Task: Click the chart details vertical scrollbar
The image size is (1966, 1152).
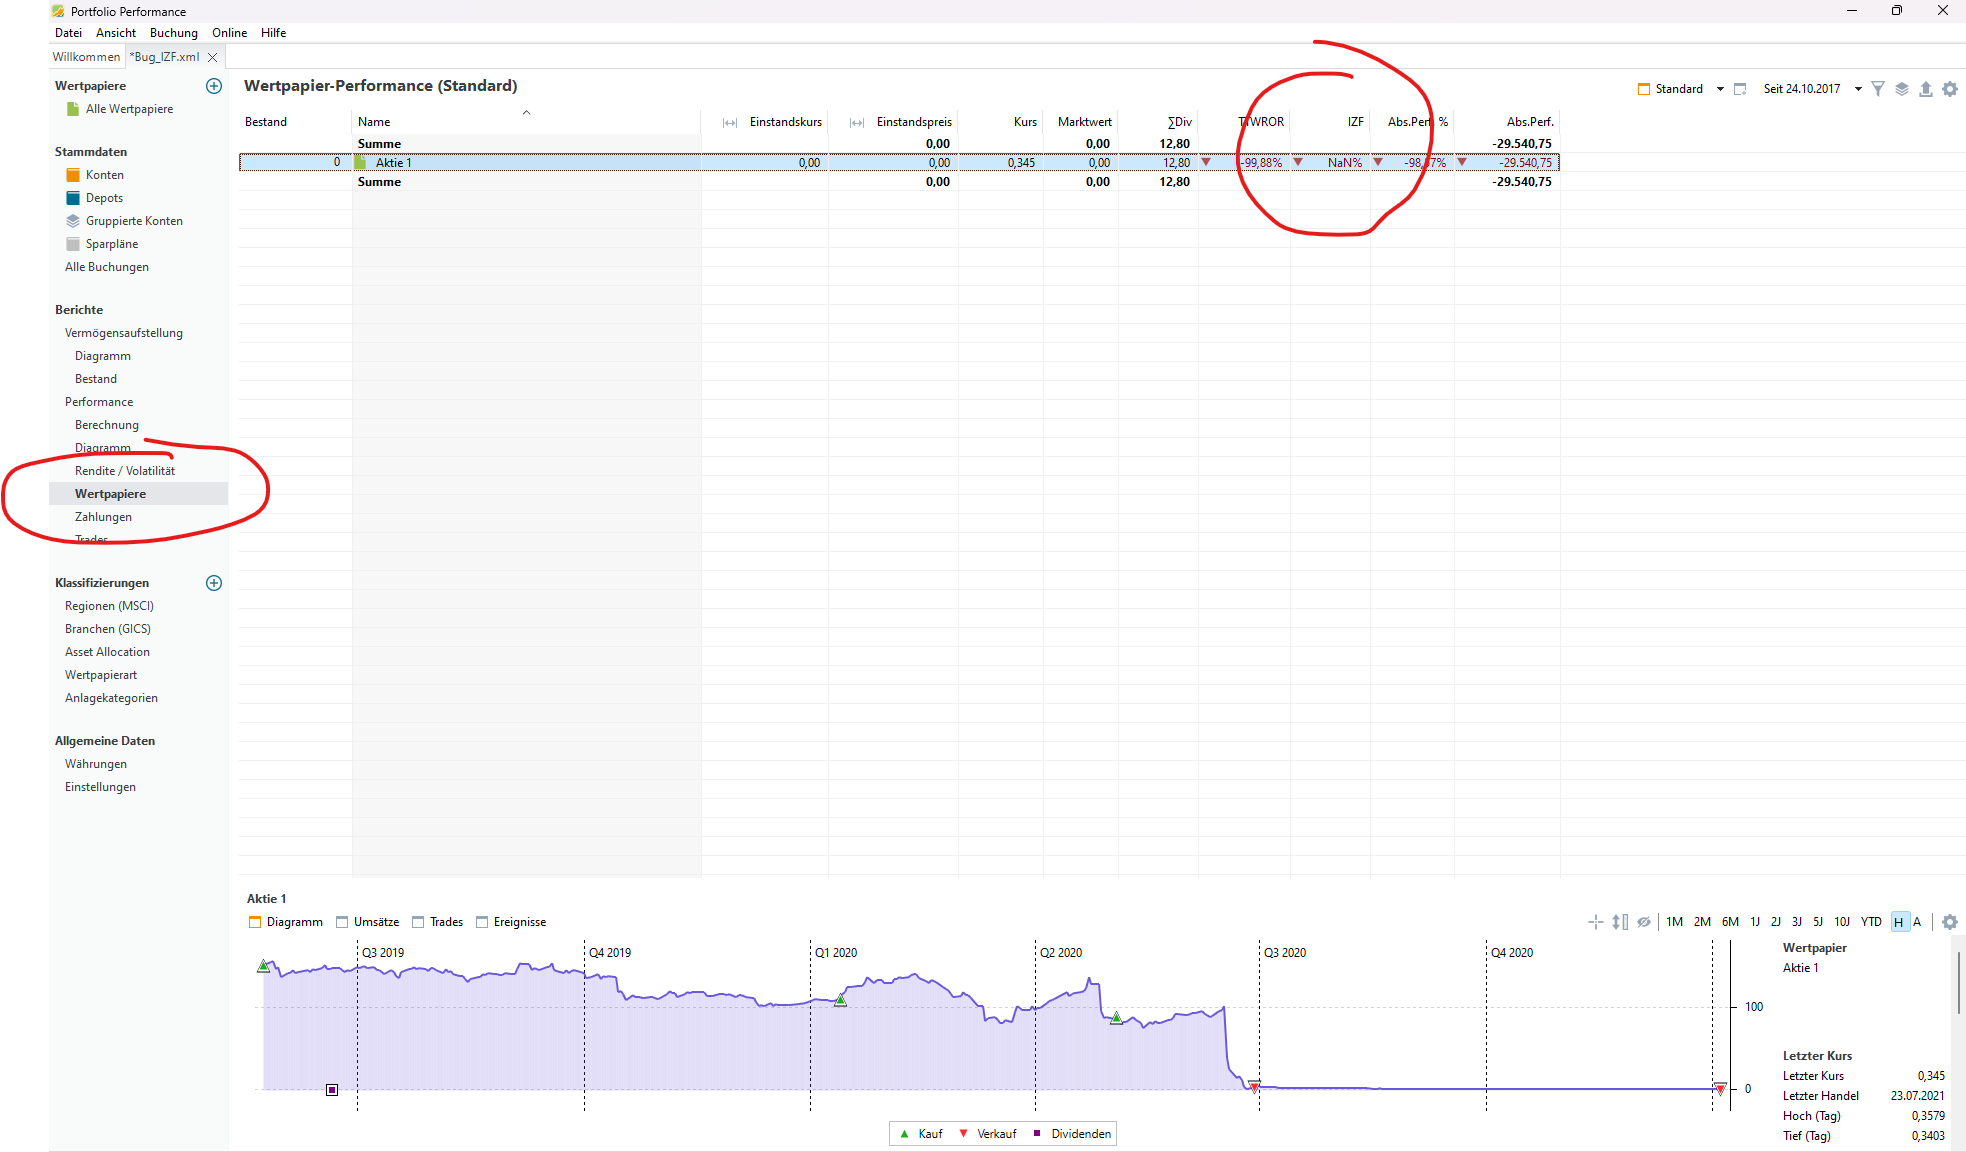Action: point(1958,982)
